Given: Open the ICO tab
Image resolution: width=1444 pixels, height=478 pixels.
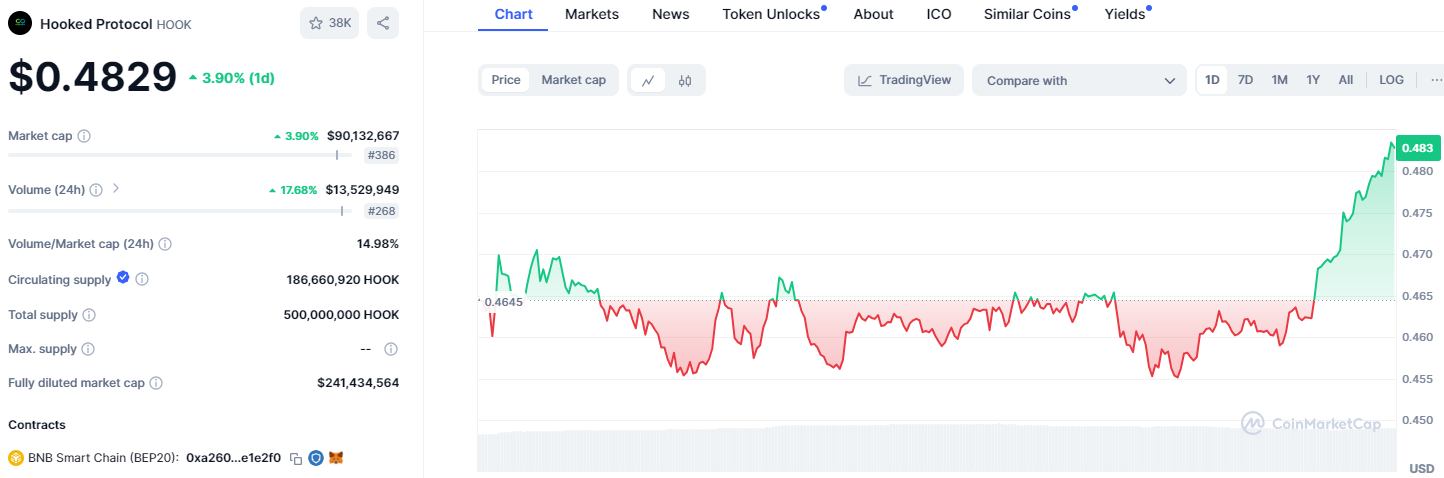Looking at the screenshot, I should [x=939, y=14].
